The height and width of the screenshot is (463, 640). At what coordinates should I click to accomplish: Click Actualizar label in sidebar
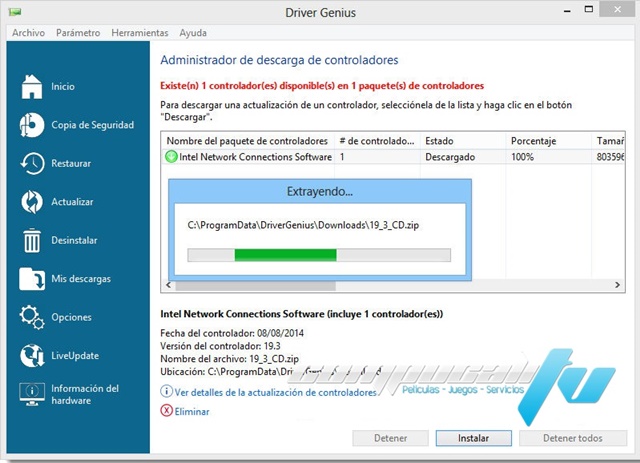coord(72,202)
